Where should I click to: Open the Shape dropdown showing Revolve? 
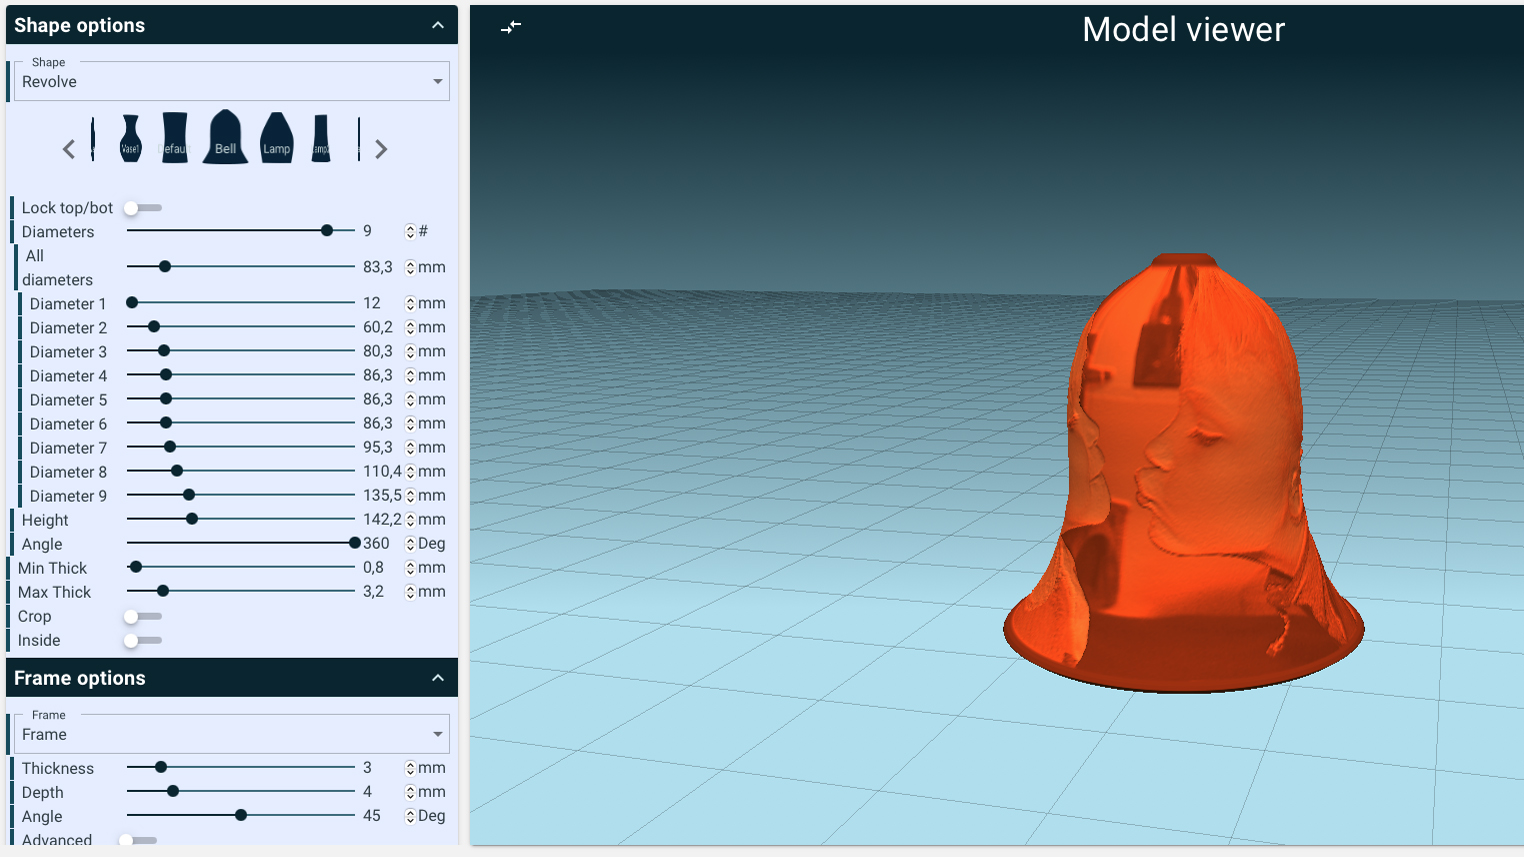click(x=231, y=82)
